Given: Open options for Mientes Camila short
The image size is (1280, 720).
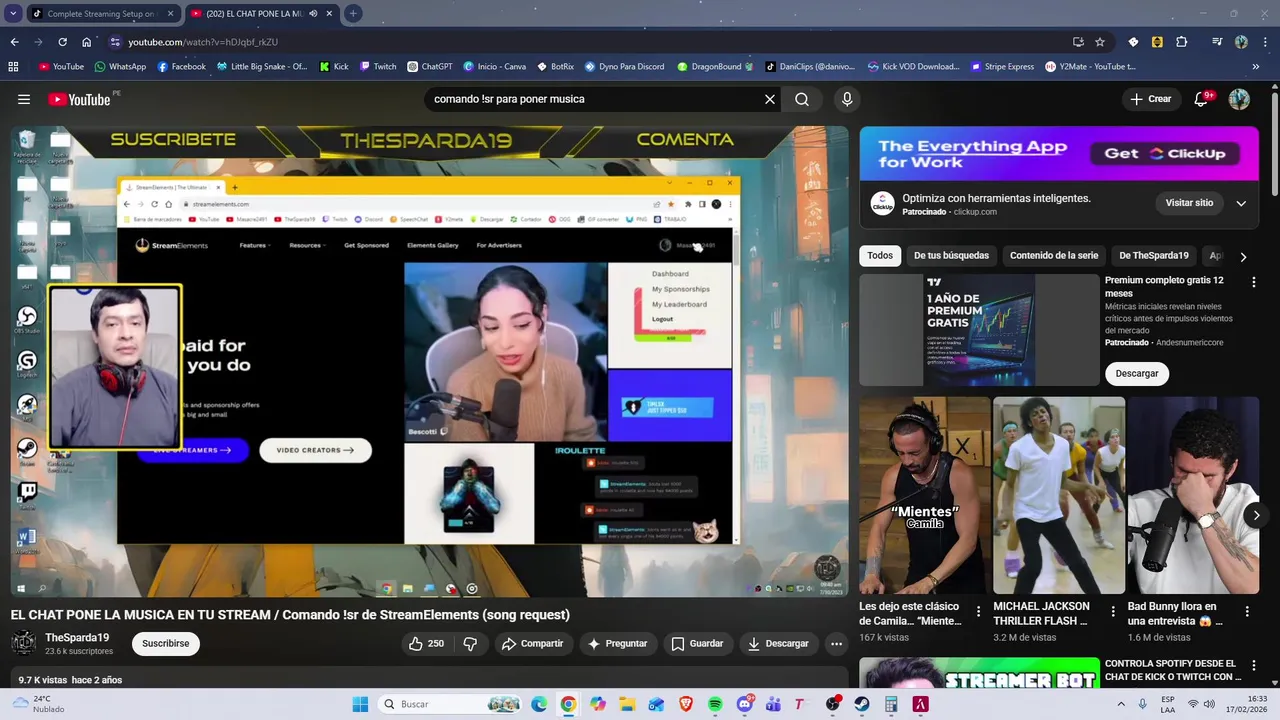Looking at the screenshot, I should pyautogui.click(x=979, y=612).
